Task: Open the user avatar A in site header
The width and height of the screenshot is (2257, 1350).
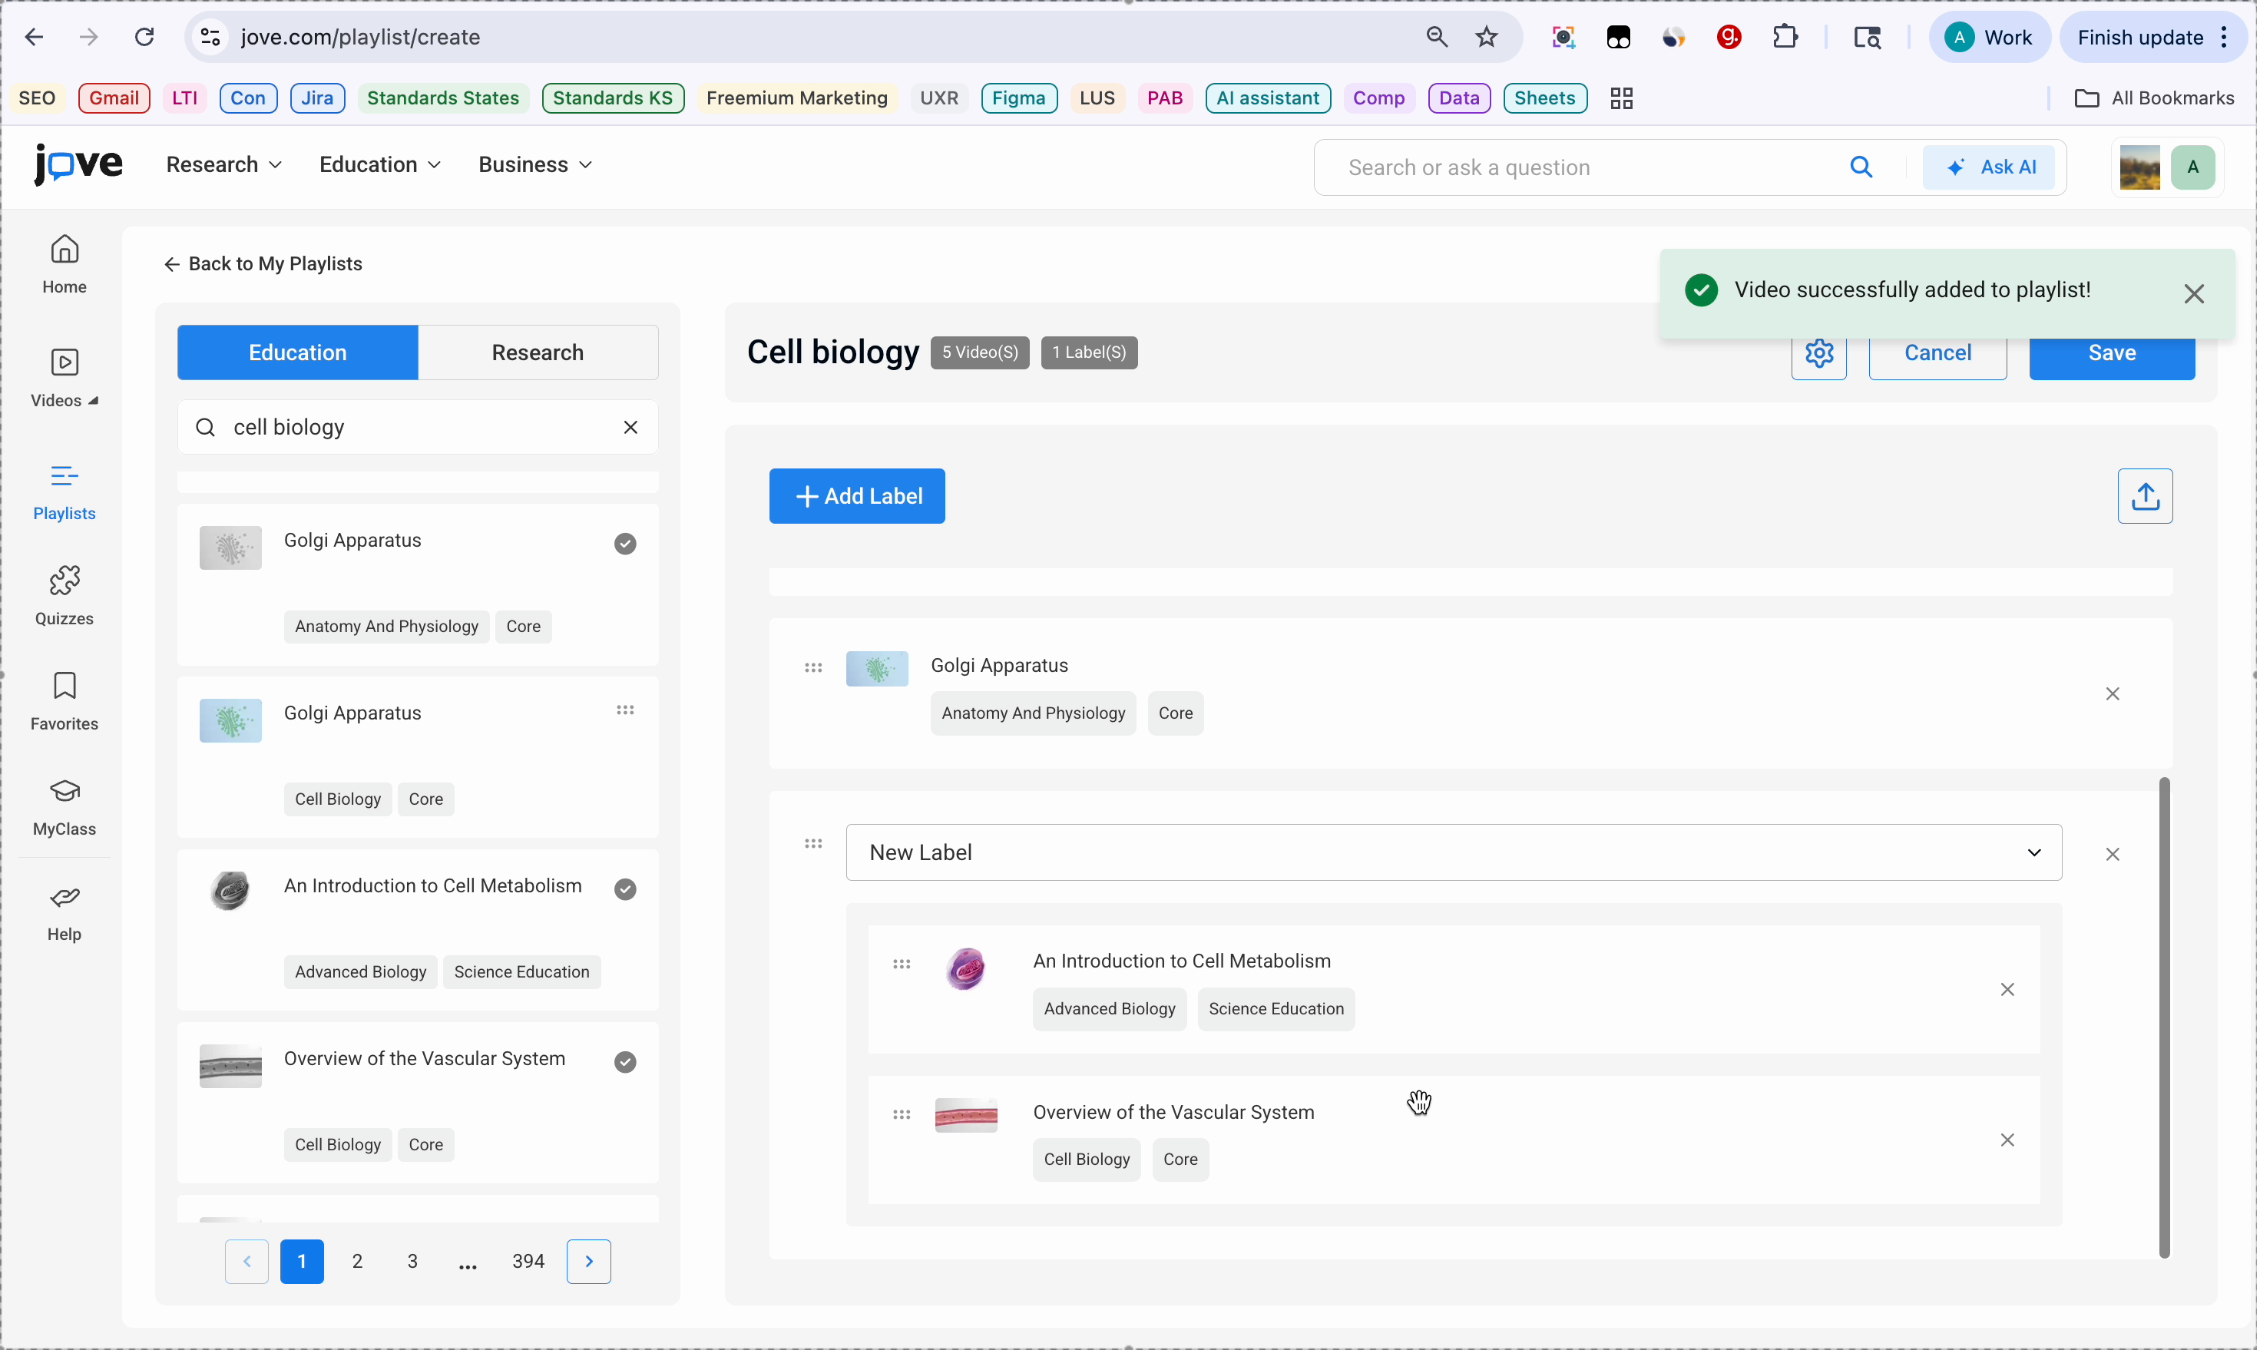Action: click(2193, 167)
